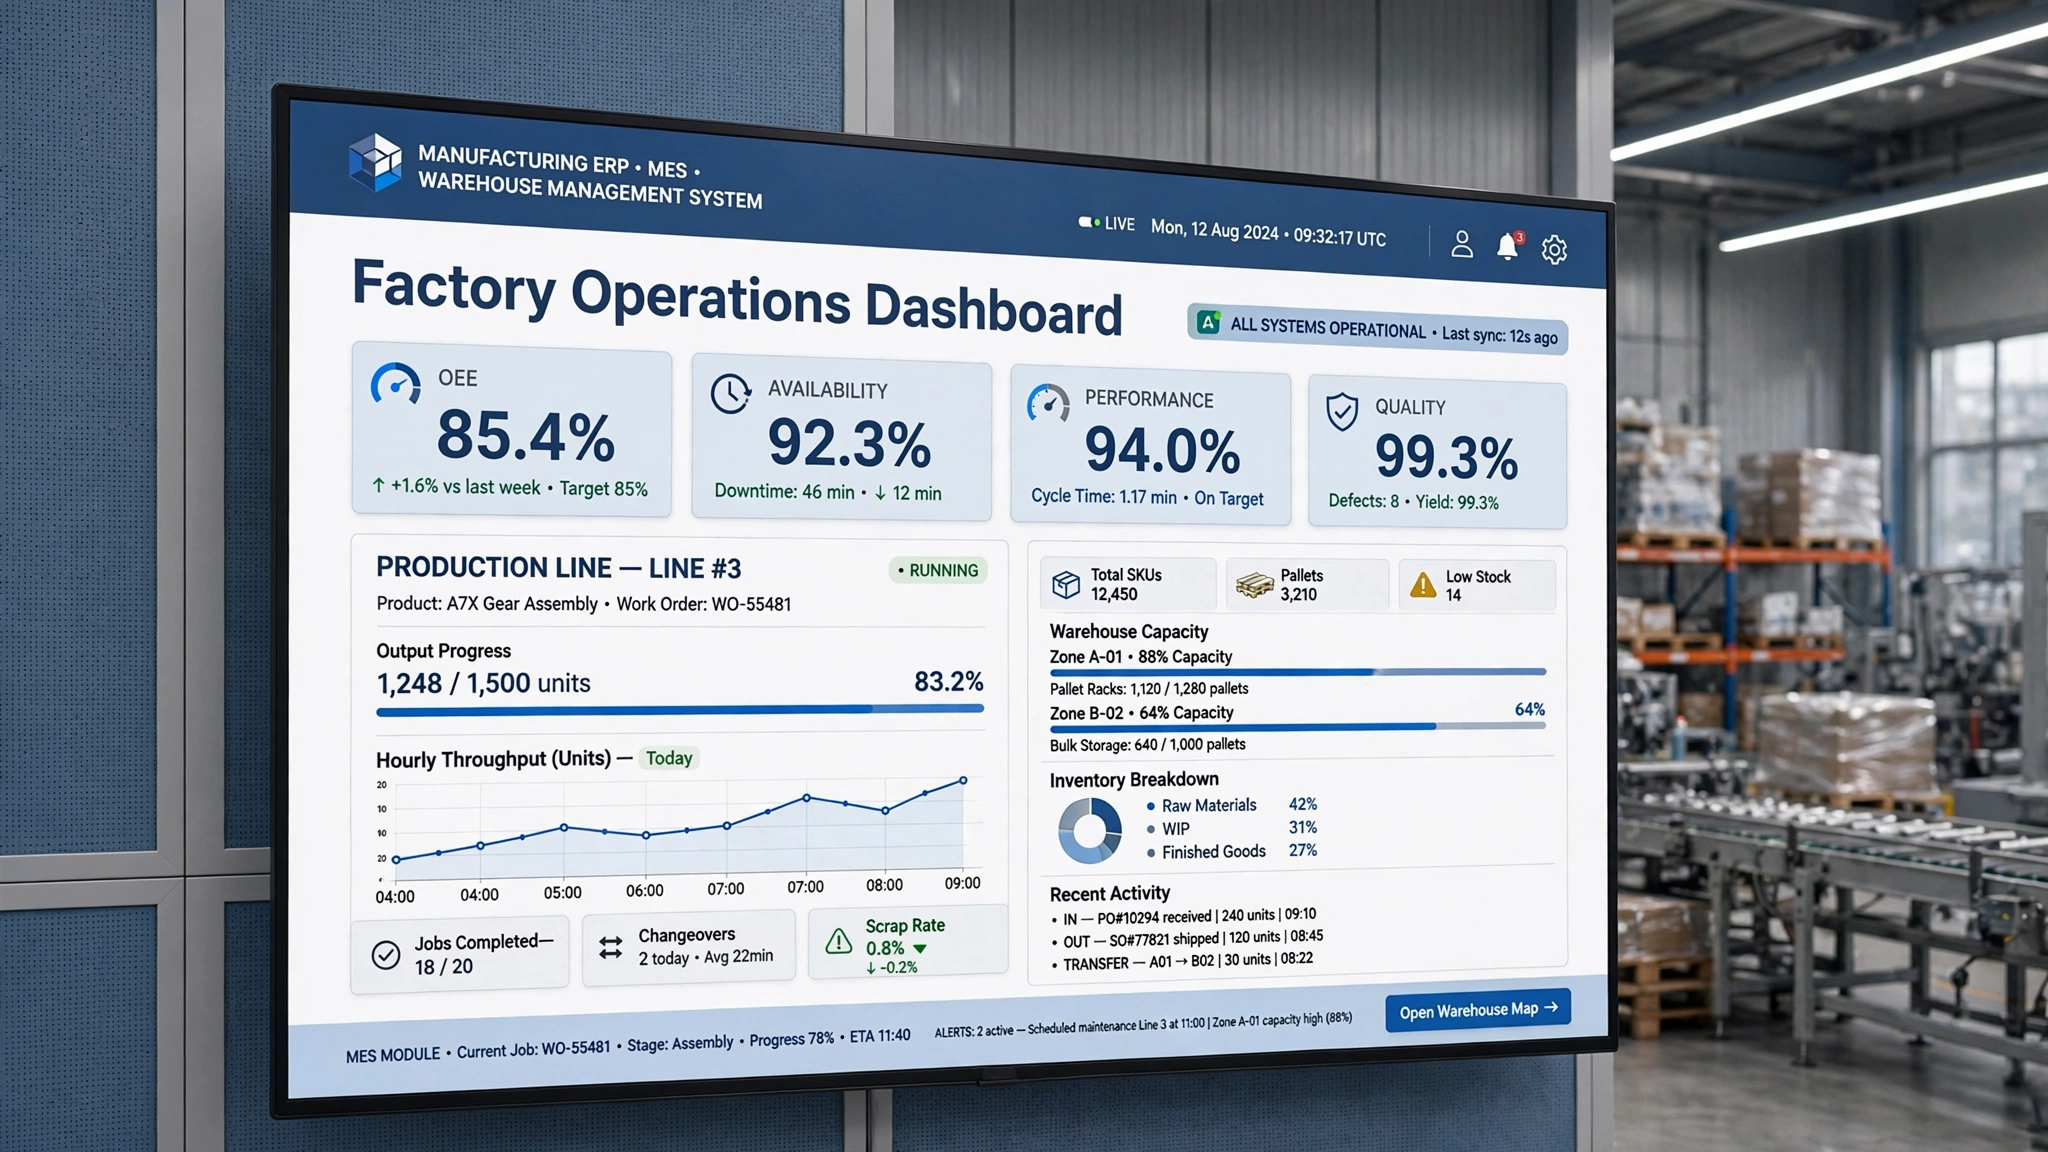Viewport: 2048px width, 1152px height.
Task: Click the Output Progress bar
Action: 680,710
